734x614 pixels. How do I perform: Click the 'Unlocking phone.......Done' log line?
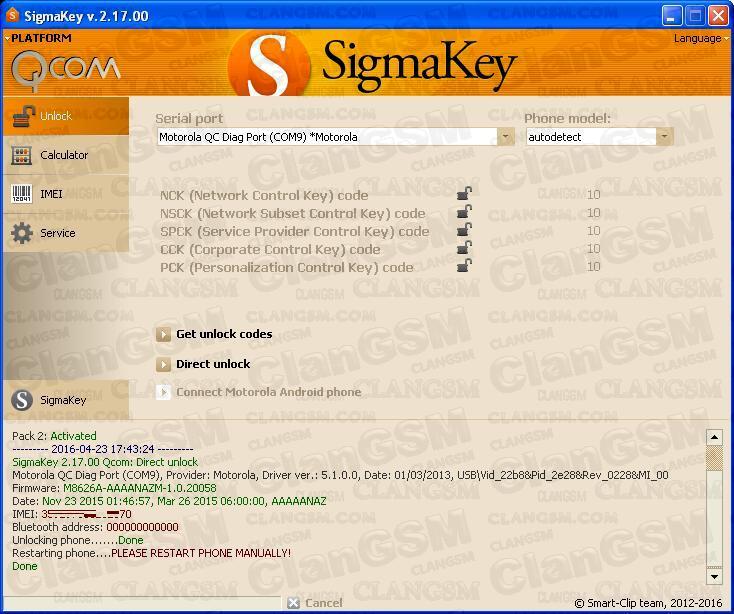(x=78, y=540)
